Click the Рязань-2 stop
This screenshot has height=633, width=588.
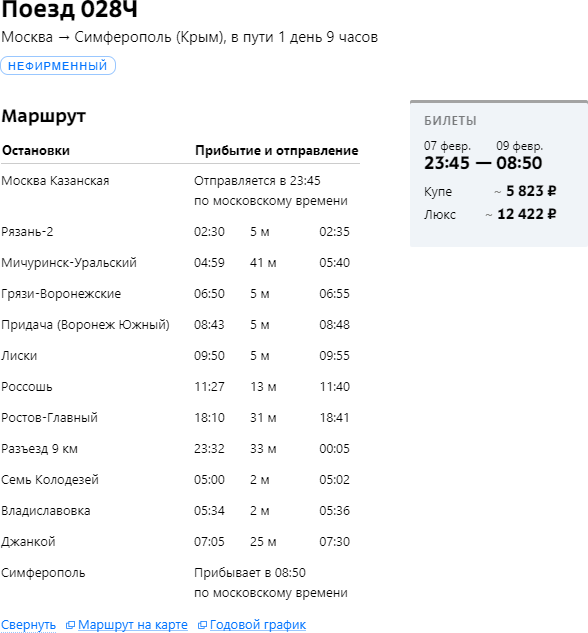tap(27, 232)
